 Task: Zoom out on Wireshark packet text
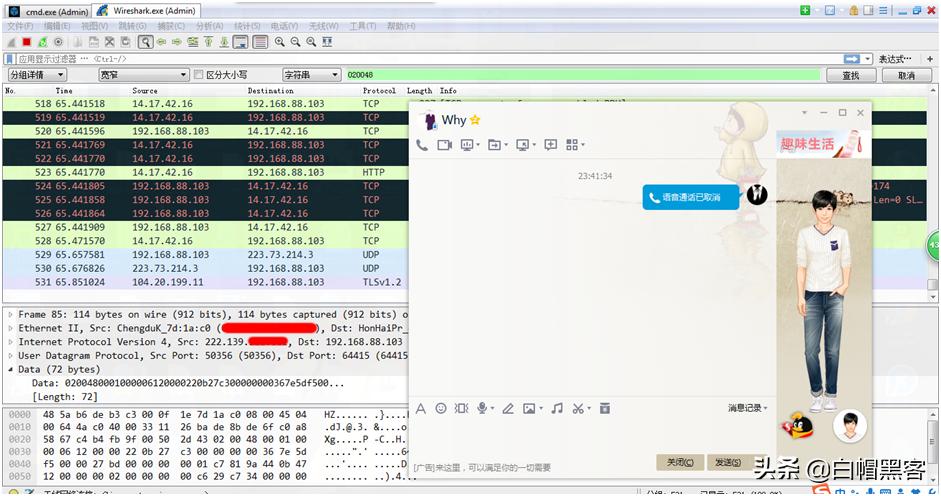[x=295, y=42]
